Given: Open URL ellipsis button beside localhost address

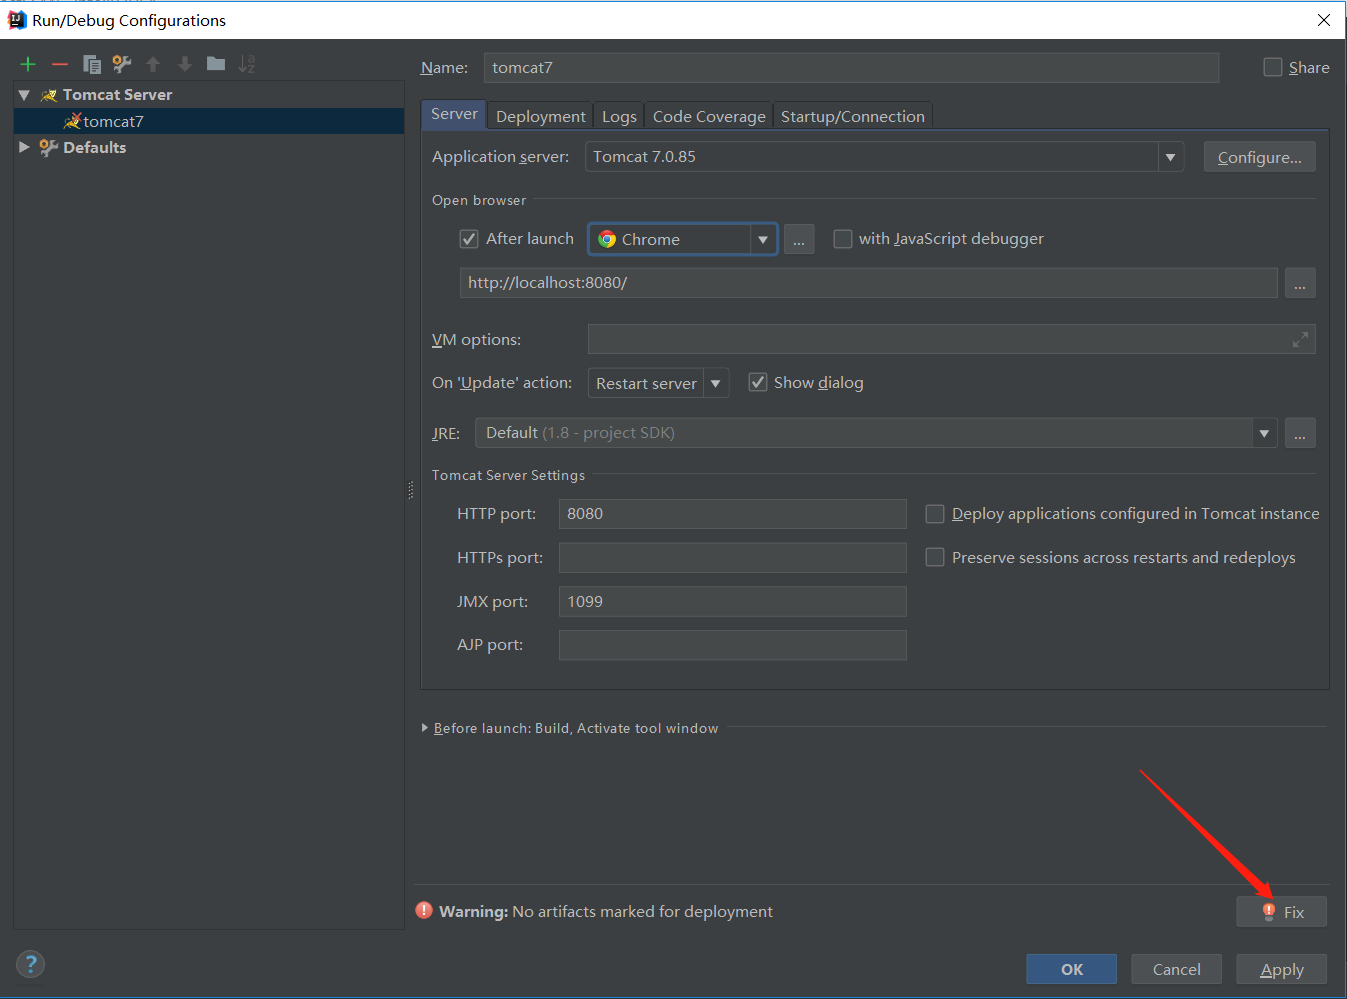Looking at the screenshot, I should pos(1300,283).
